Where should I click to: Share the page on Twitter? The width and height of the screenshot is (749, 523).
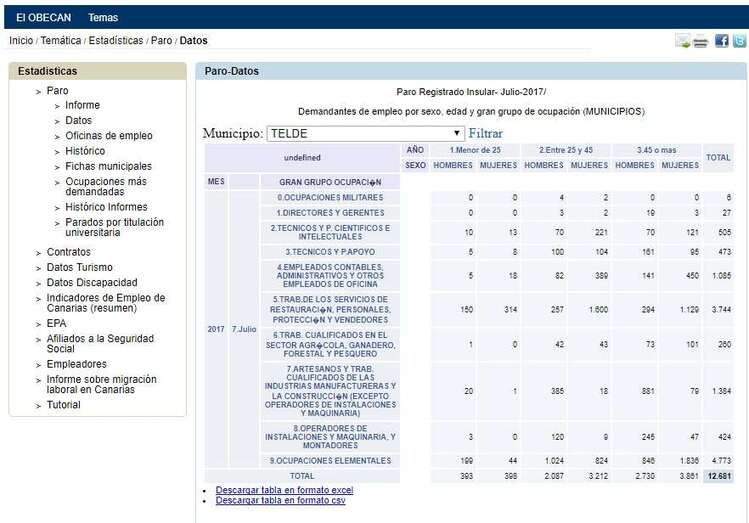click(x=739, y=41)
